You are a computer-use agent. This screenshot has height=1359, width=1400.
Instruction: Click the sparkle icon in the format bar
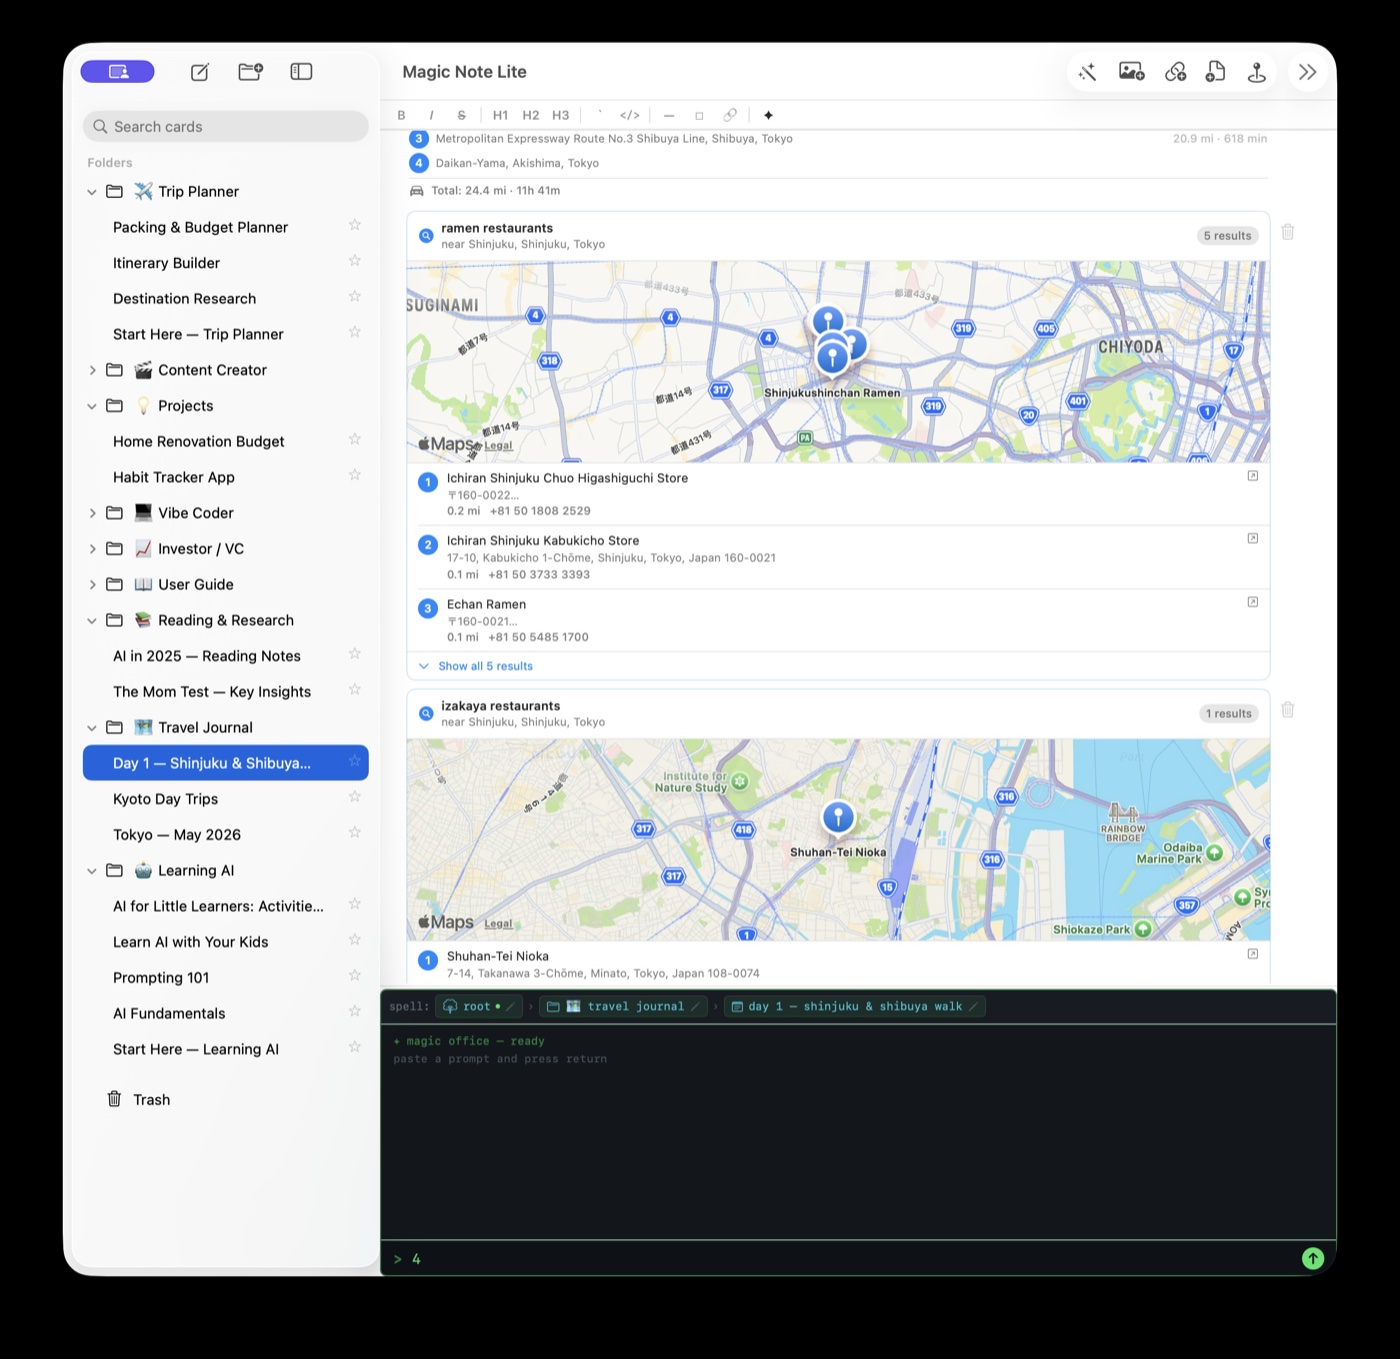[768, 115]
